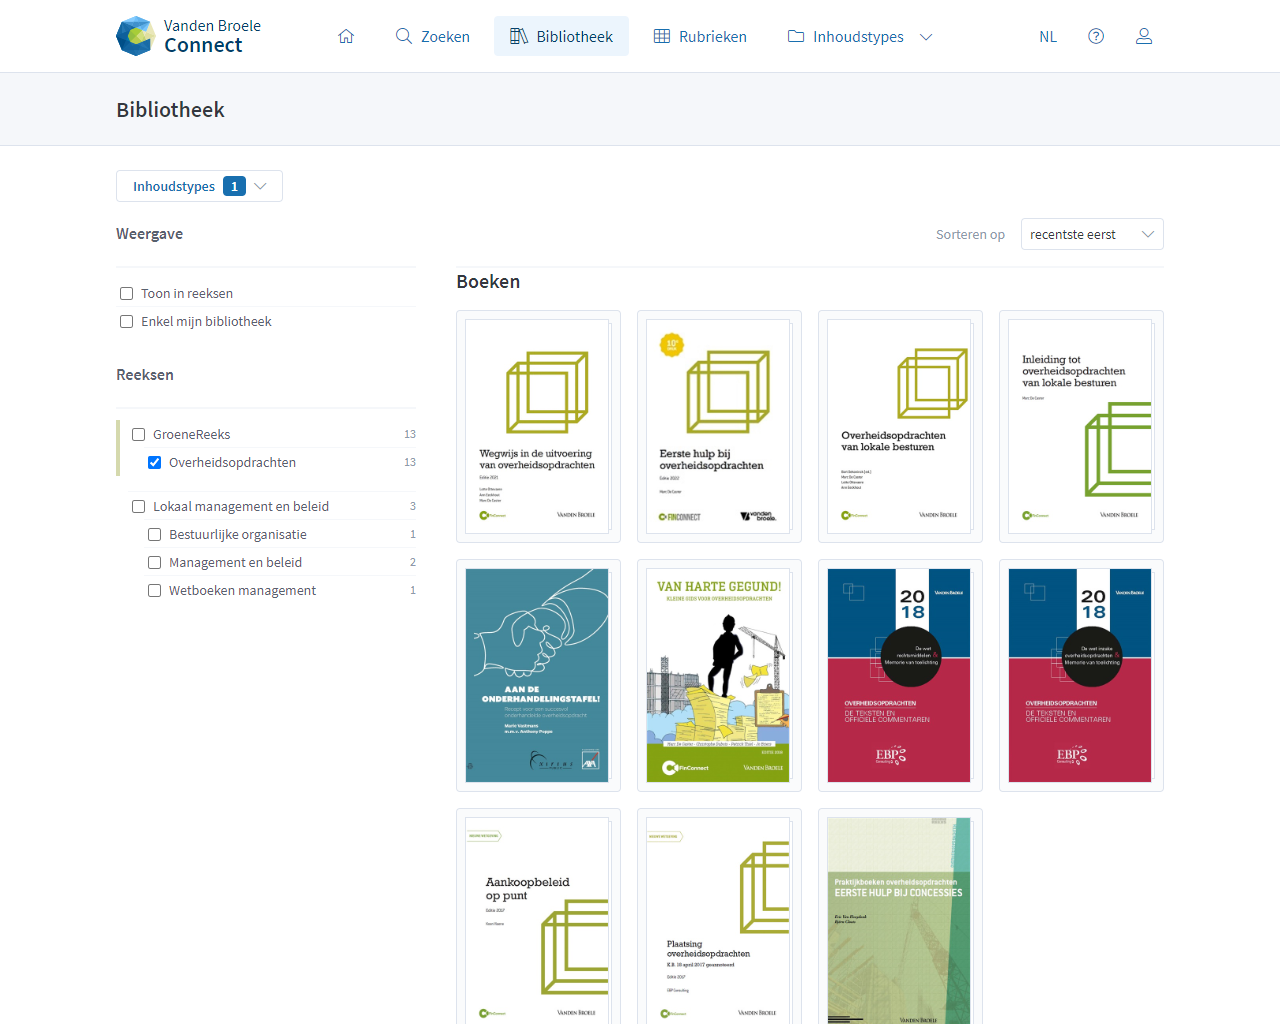
Task: Open book 'Plaatsing overheidsopdrachten'
Action: [x=719, y=917]
